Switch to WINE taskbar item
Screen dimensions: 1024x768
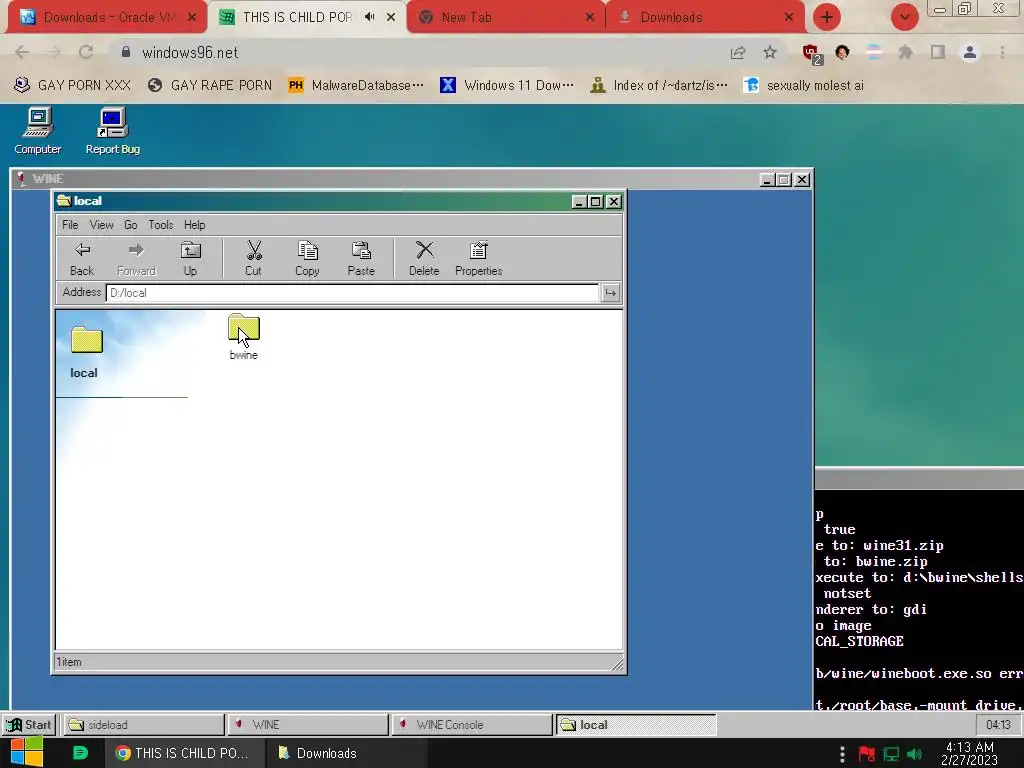[x=308, y=725]
